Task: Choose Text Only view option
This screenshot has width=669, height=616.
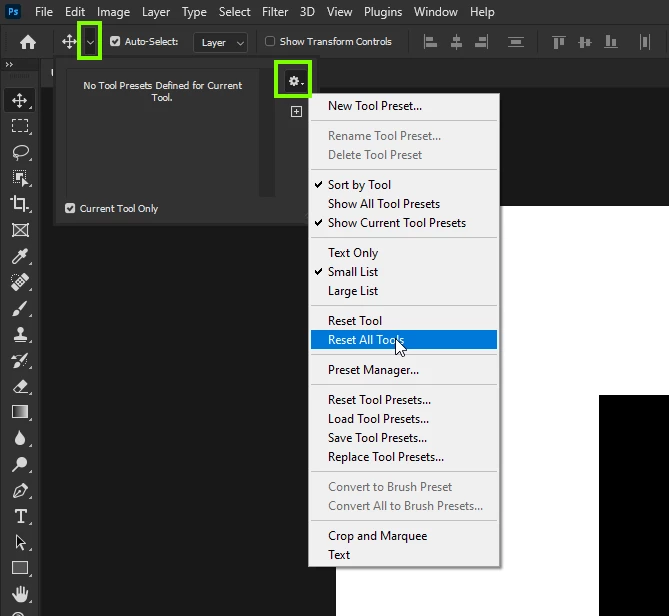Action: click(404, 253)
